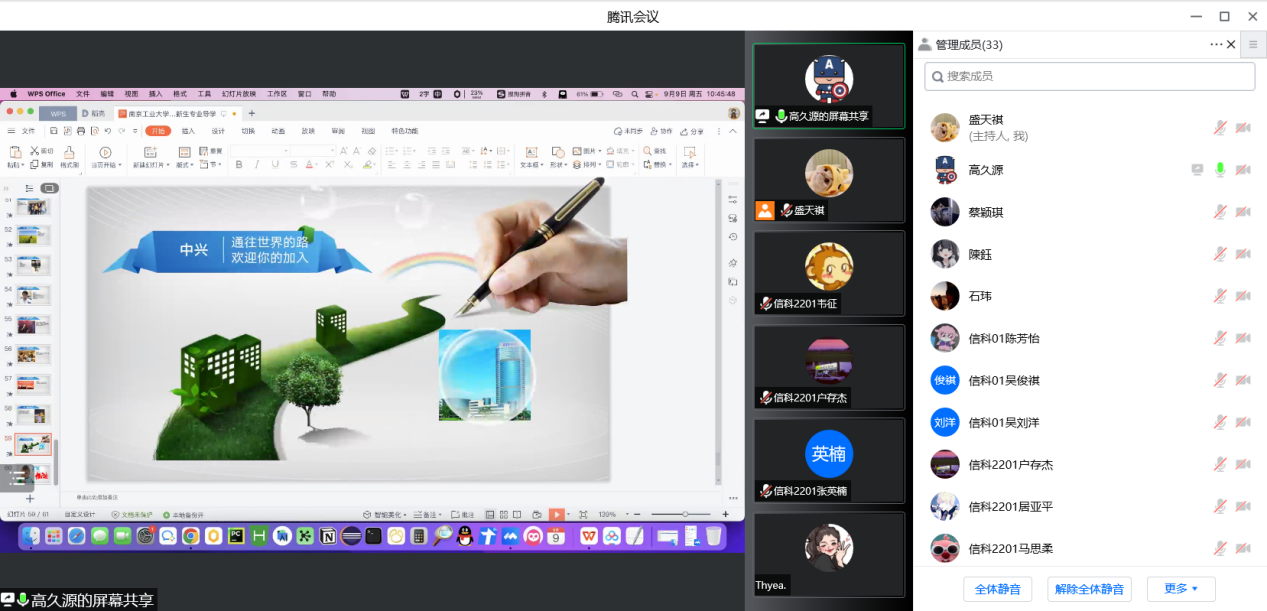Open the 插入 tab in WPS ribbon
This screenshot has width=1267, height=611.
pyautogui.click(x=188, y=131)
